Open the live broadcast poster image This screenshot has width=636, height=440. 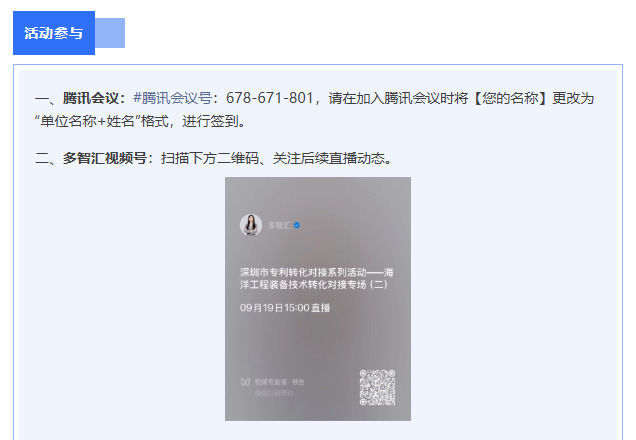318,299
